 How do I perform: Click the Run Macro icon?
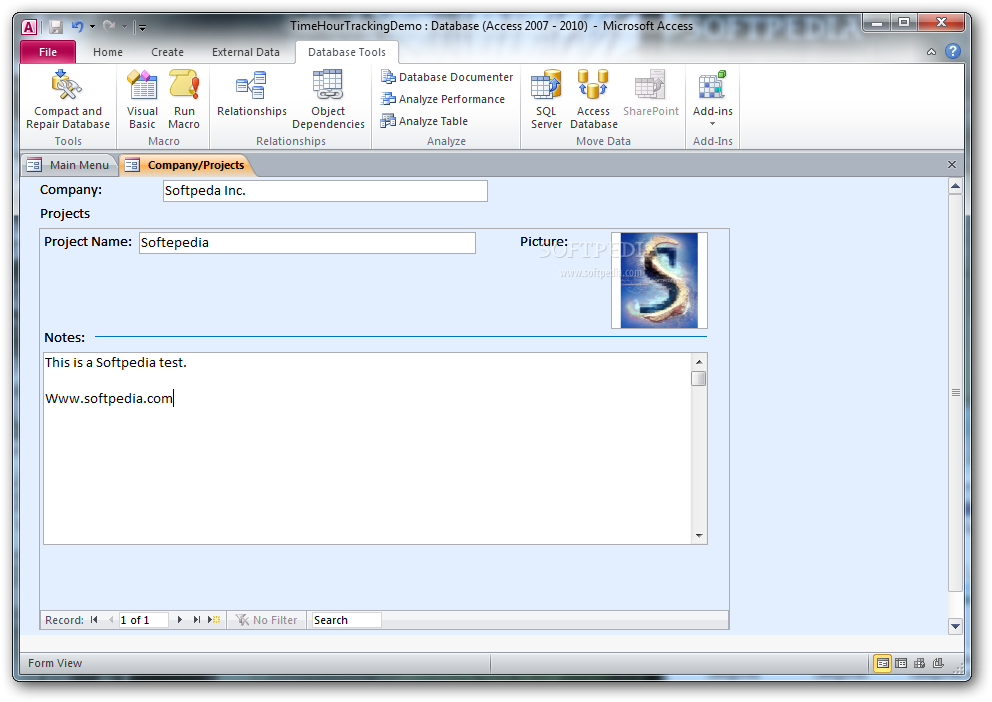[x=184, y=99]
